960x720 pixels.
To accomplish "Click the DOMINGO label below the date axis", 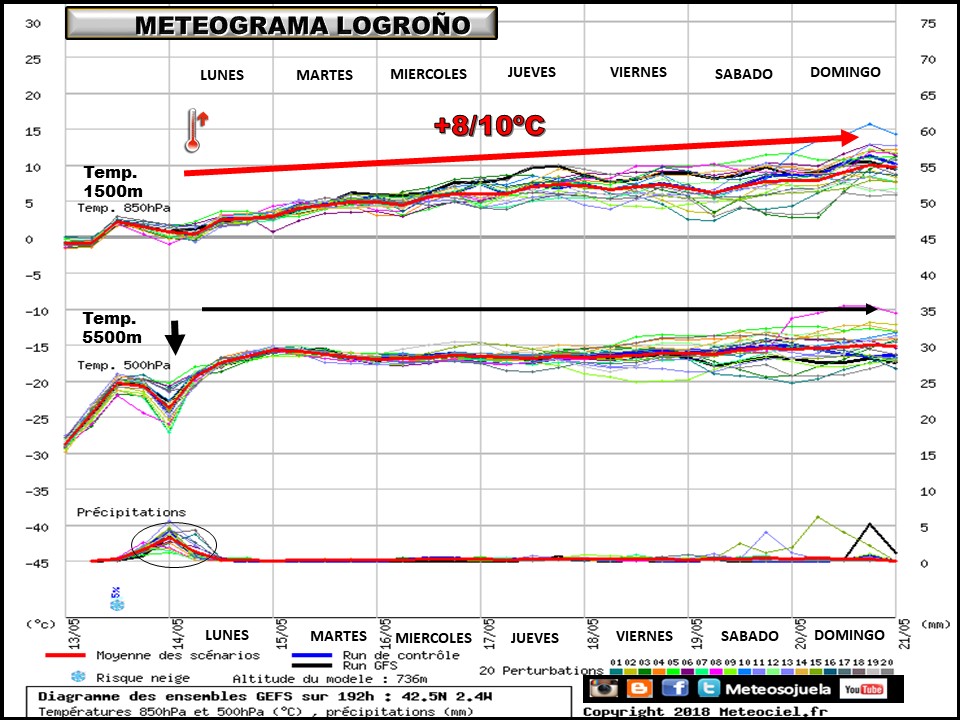I will click(x=849, y=635).
